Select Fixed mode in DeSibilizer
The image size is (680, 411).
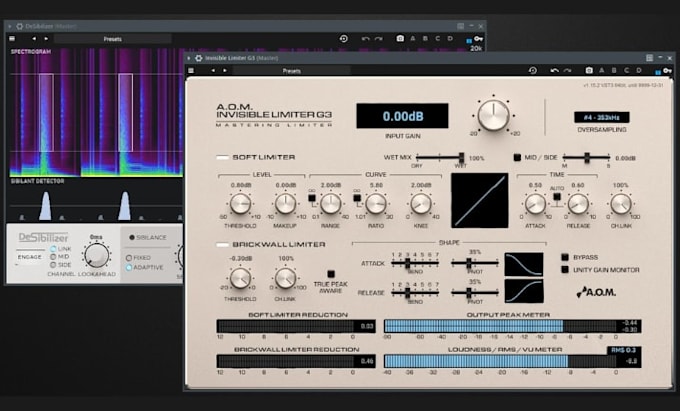(129, 258)
